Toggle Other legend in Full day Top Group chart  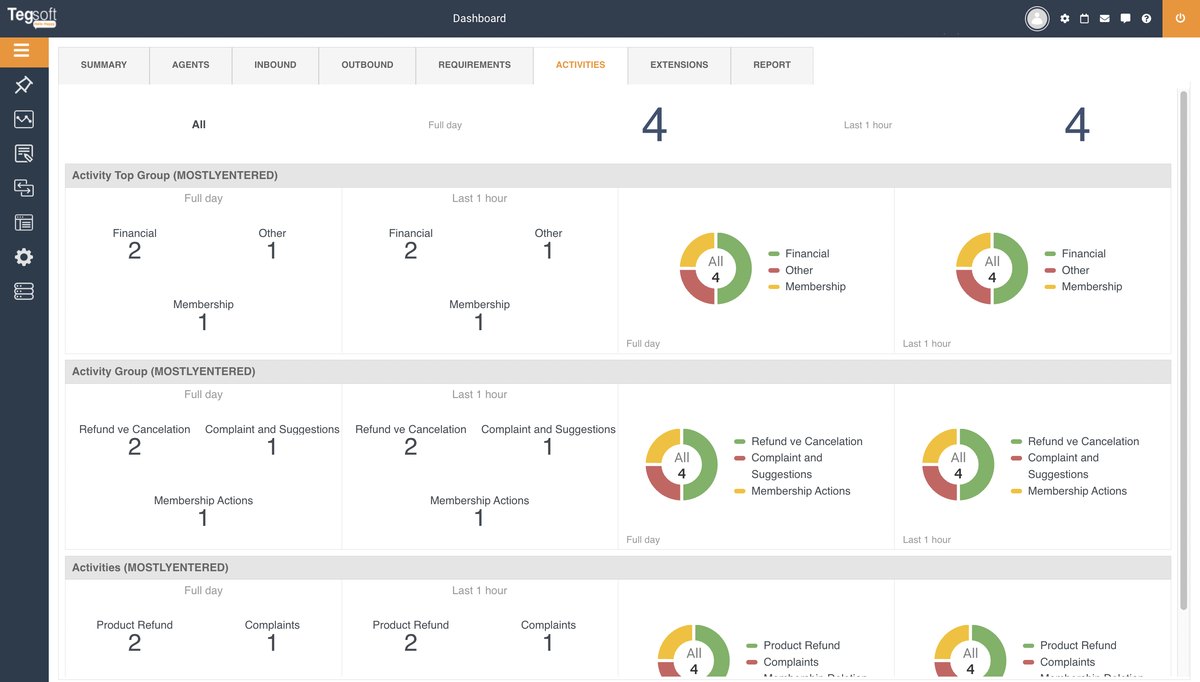[x=791, y=270]
